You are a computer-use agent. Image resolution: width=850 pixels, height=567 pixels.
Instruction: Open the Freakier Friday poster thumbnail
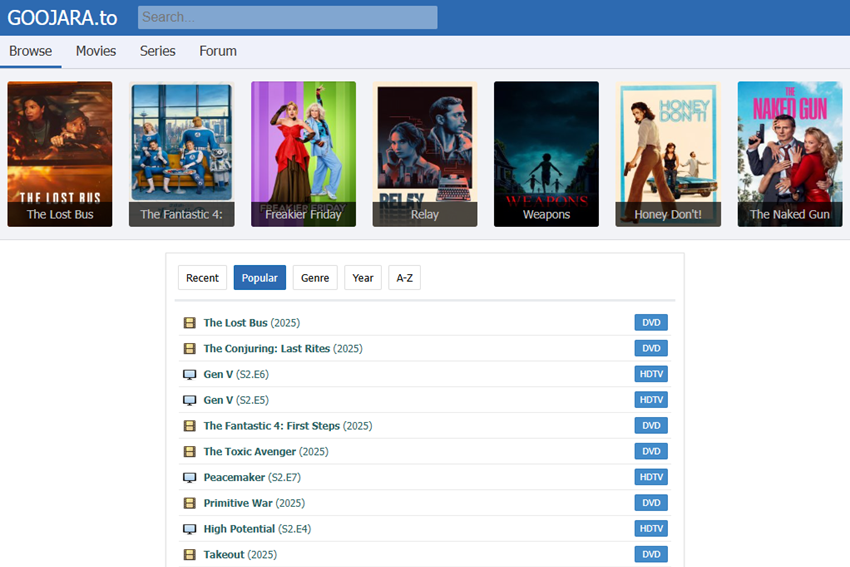click(x=303, y=154)
